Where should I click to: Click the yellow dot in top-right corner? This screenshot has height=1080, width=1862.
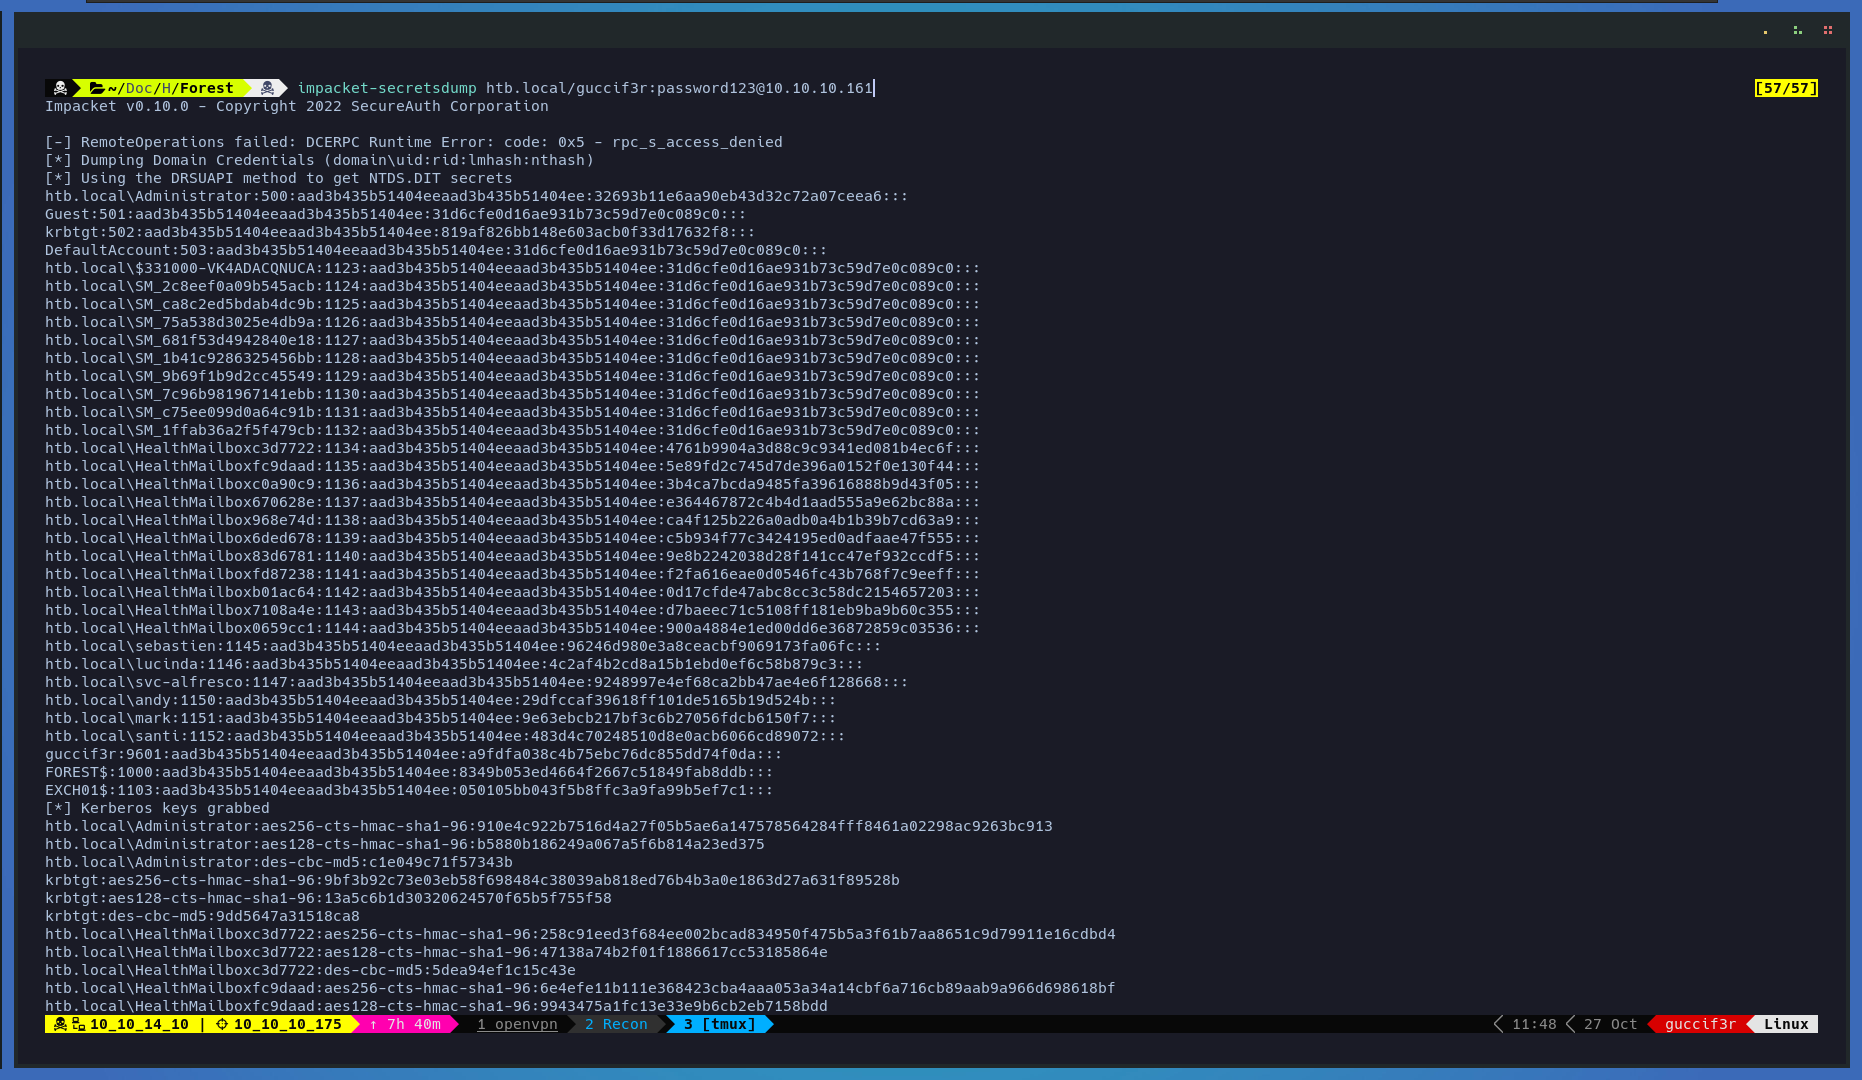tap(1765, 32)
